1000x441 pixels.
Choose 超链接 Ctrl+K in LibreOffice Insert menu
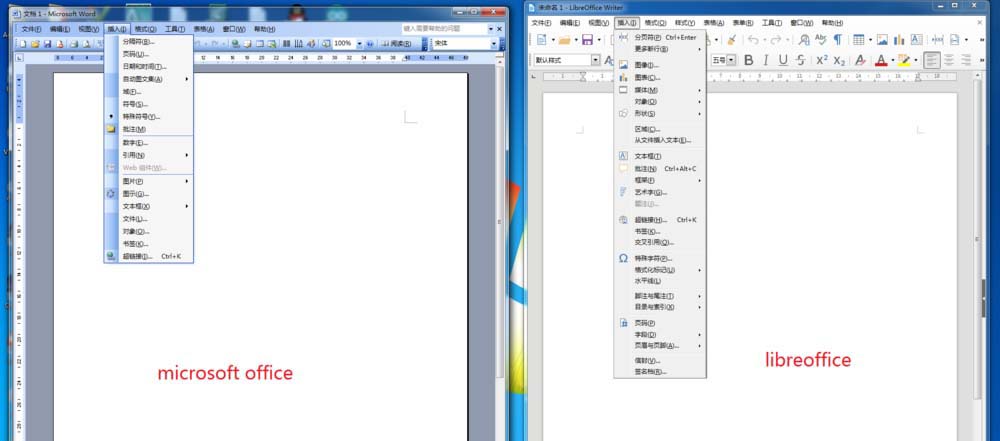[659, 220]
